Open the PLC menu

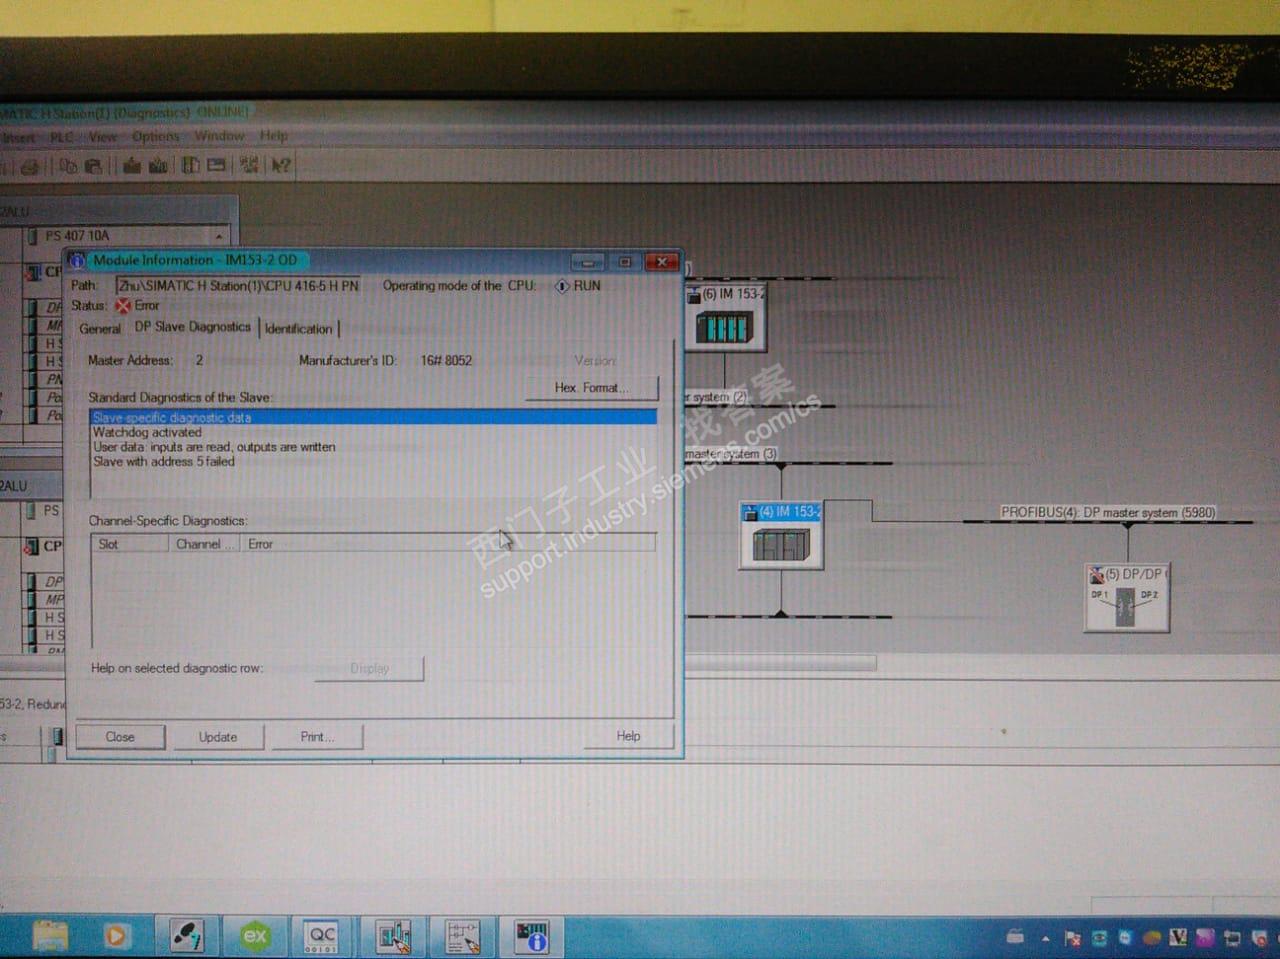pyautogui.click(x=62, y=137)
